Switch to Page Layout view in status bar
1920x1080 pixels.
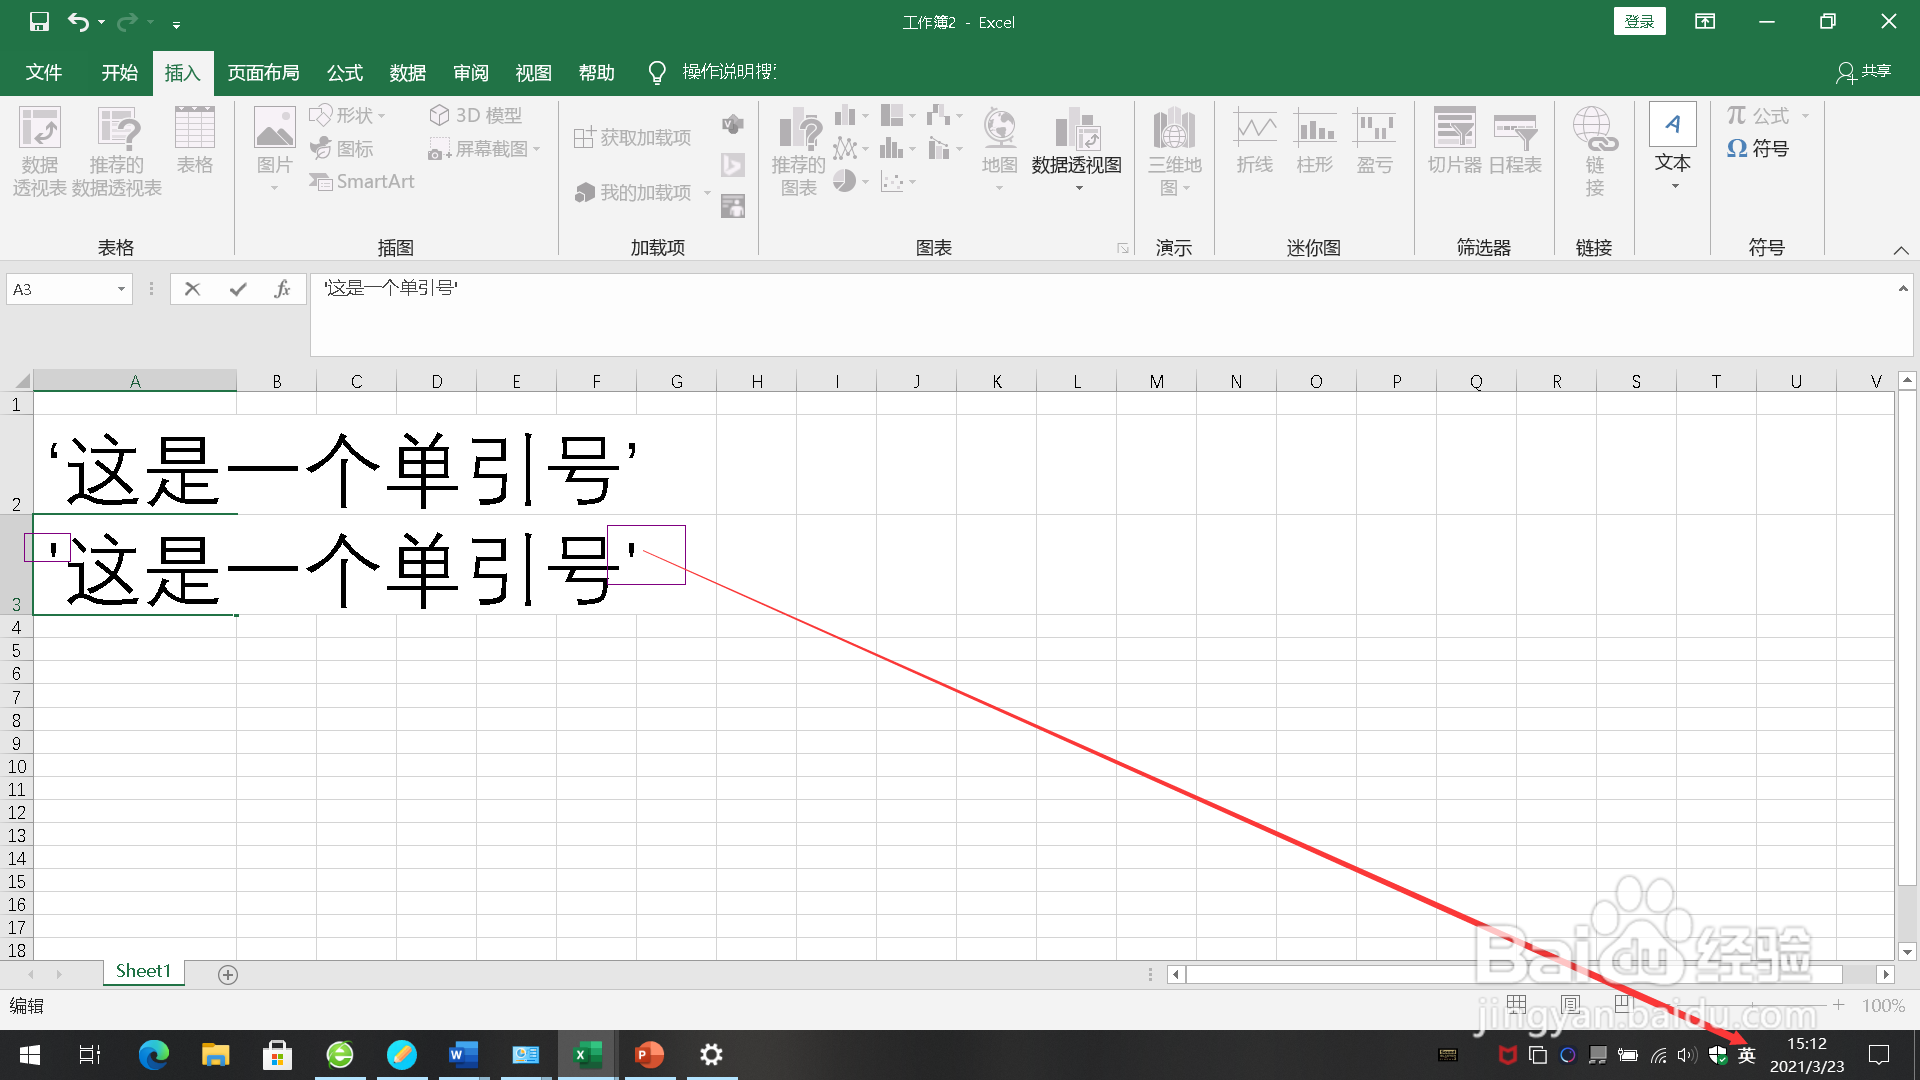(x=1570, y=1004)
